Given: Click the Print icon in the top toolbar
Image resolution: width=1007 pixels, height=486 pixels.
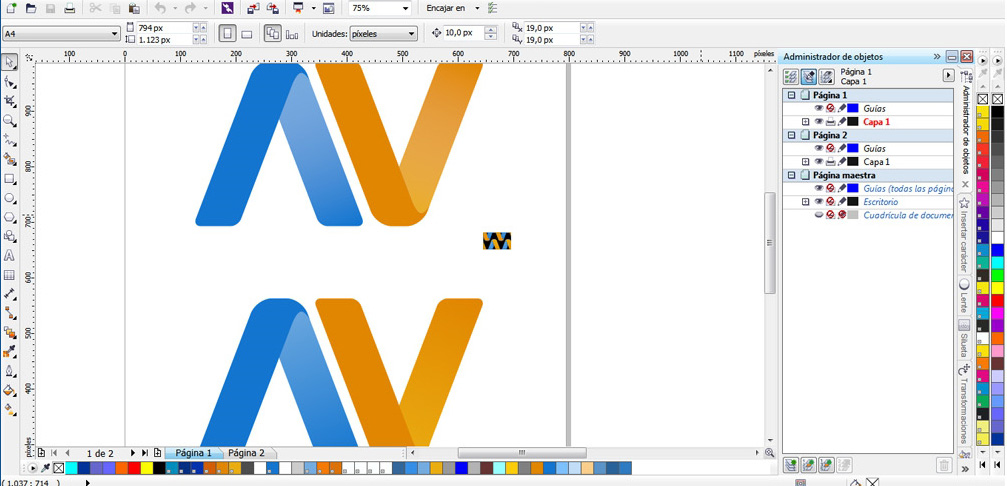Looking at the screenshot, I should pos(69,8).
